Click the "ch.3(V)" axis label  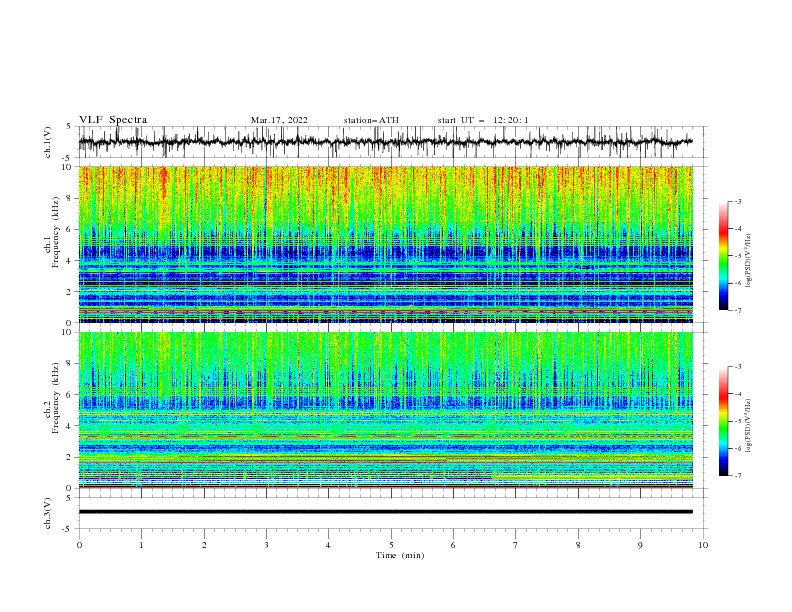point(48,513)
